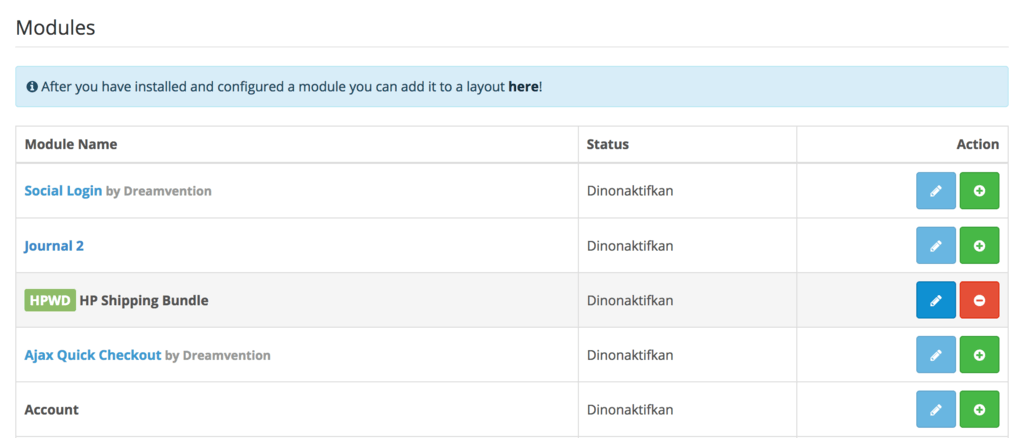Image resolution: width=1024 pixels, height=438 pixels.
Task: Click the green HPWD badge
Action: tap(50, 300)
